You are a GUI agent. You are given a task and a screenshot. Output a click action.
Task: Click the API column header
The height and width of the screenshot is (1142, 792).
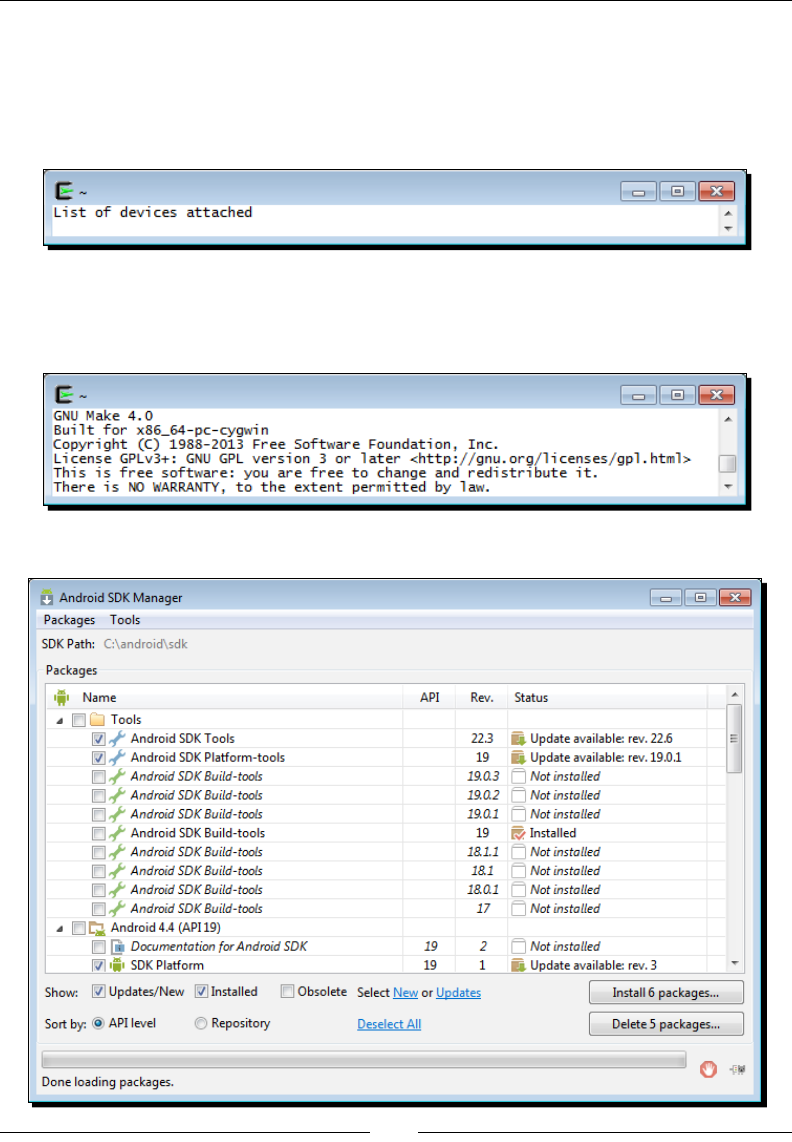point(429,698)
